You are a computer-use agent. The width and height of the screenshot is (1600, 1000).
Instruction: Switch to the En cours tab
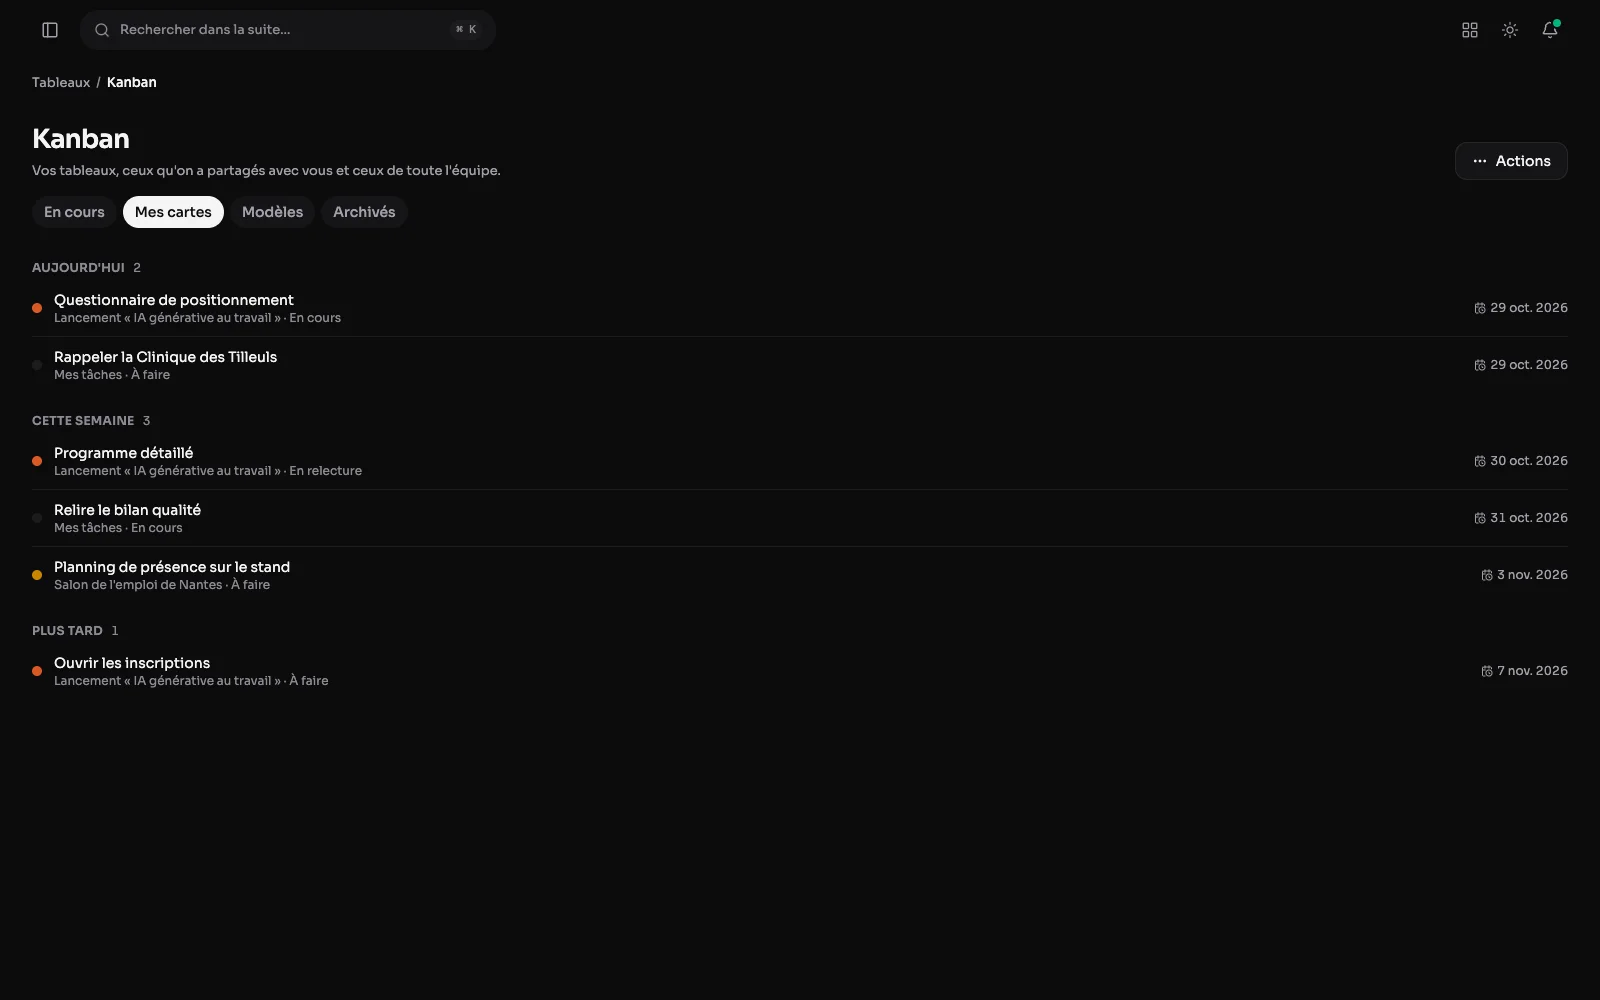click(74, 212)
